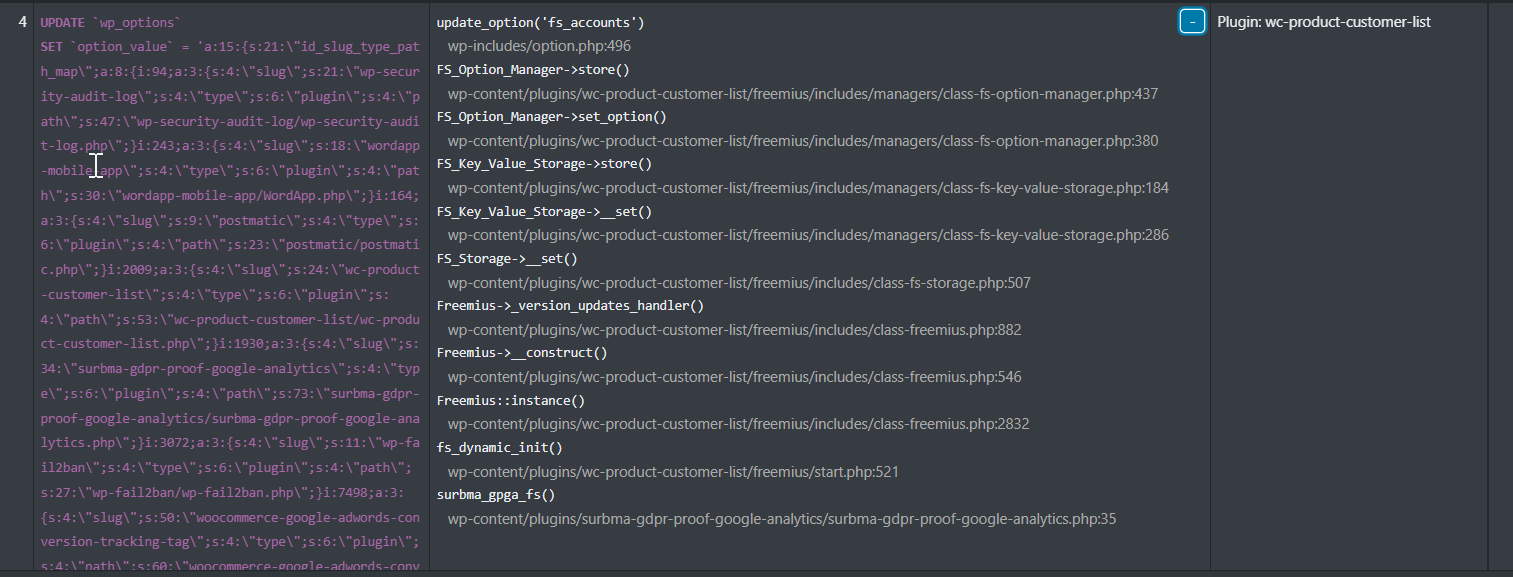Viewport: 1513px width, 577px height.
Task: Select class-fs-key-value-storage.php:184 file path
Action: [808, 188]
